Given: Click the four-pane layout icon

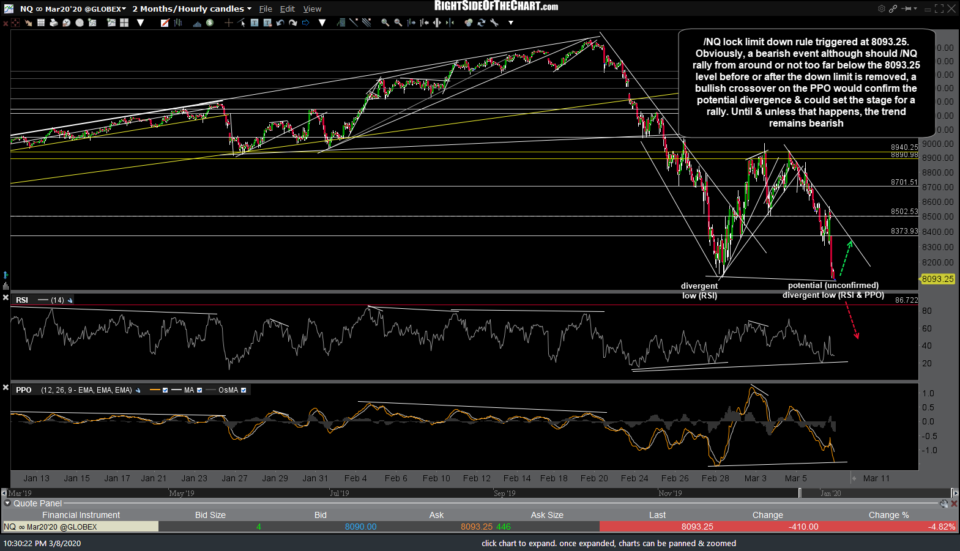Looking at the screenshot, I should [x=124, y=23].
